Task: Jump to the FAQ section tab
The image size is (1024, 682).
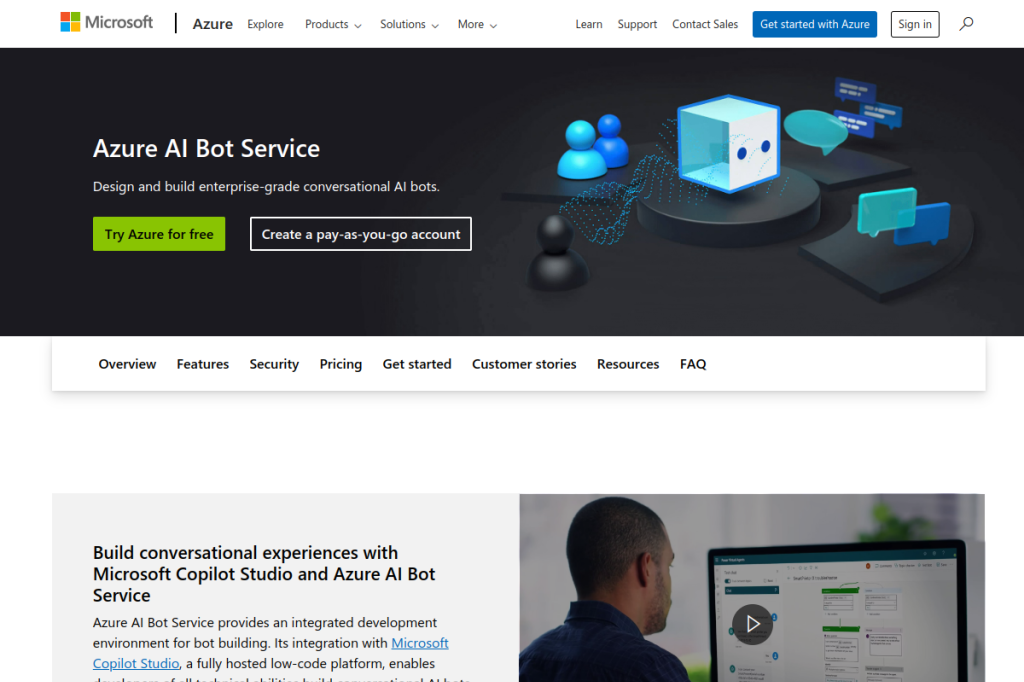Action: coord(693,364)
